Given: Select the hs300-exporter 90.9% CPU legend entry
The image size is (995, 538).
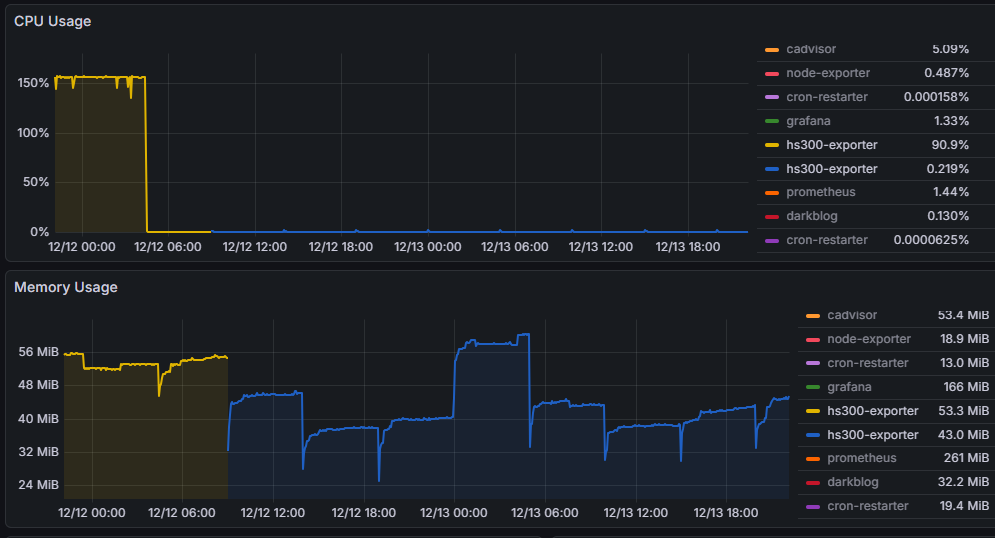Looking at the screenshot, I should [x=832, y=145].
